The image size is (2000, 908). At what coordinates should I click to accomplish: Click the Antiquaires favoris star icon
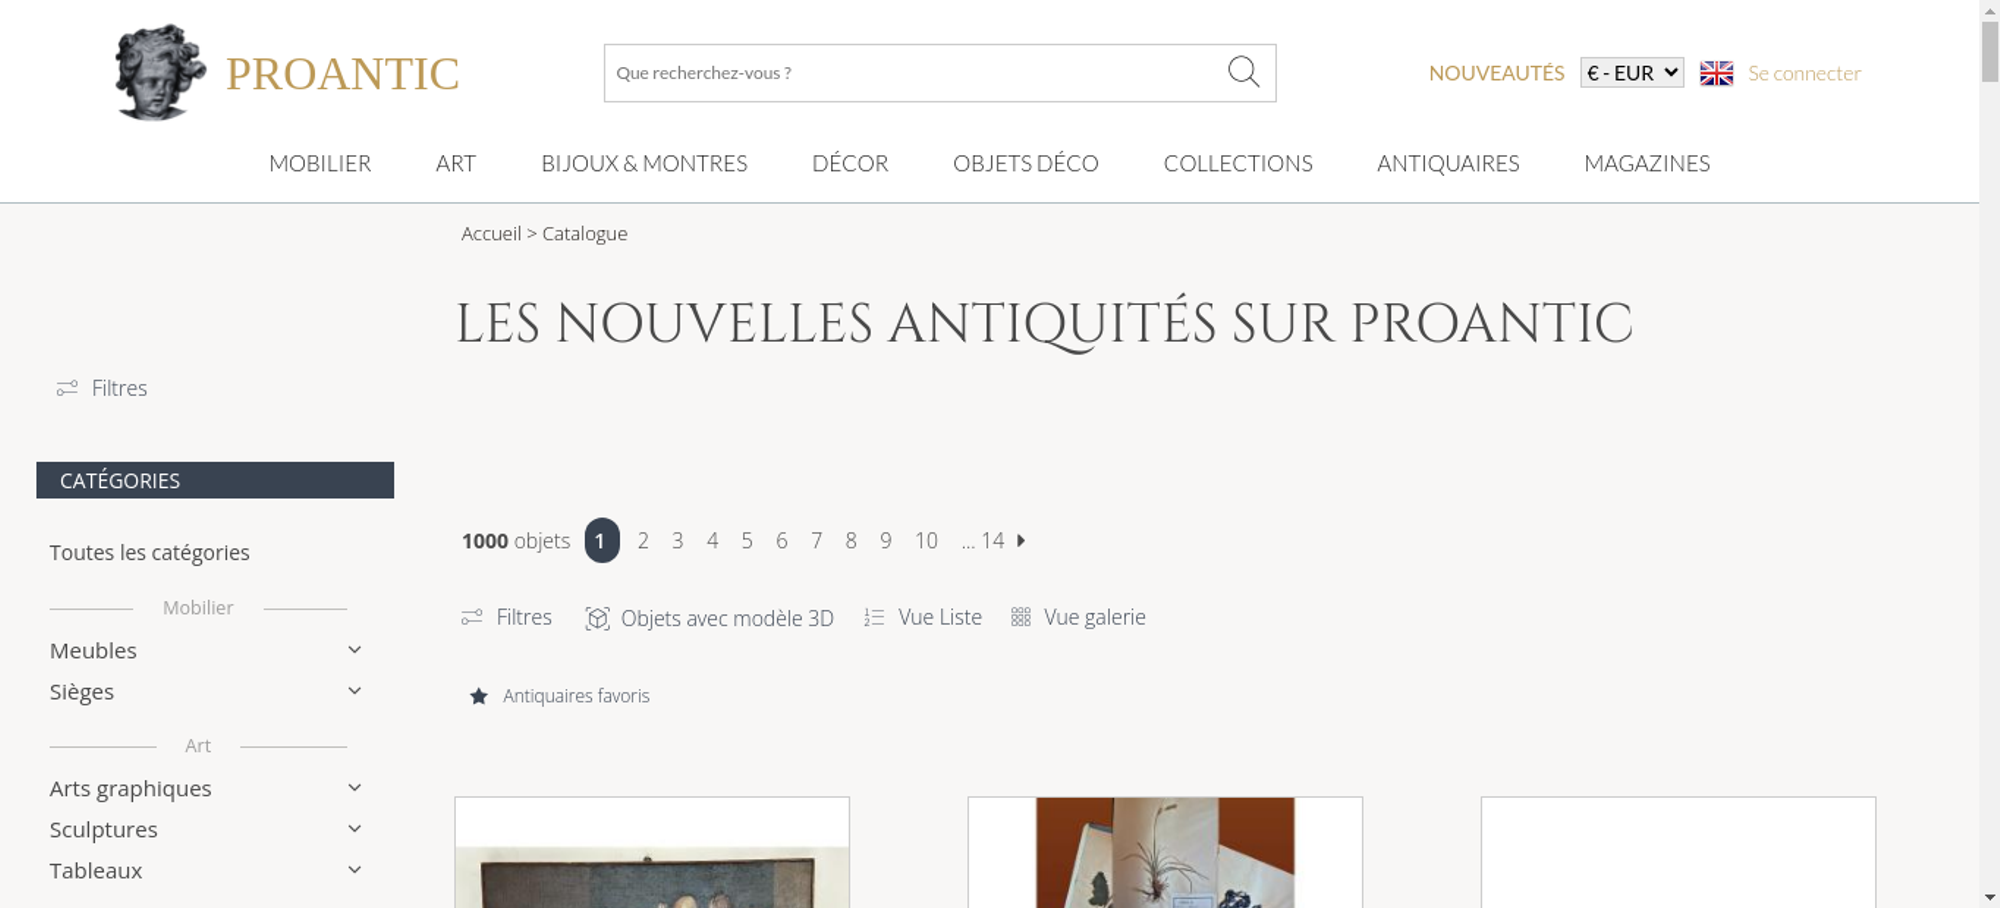tap(479, 696)
